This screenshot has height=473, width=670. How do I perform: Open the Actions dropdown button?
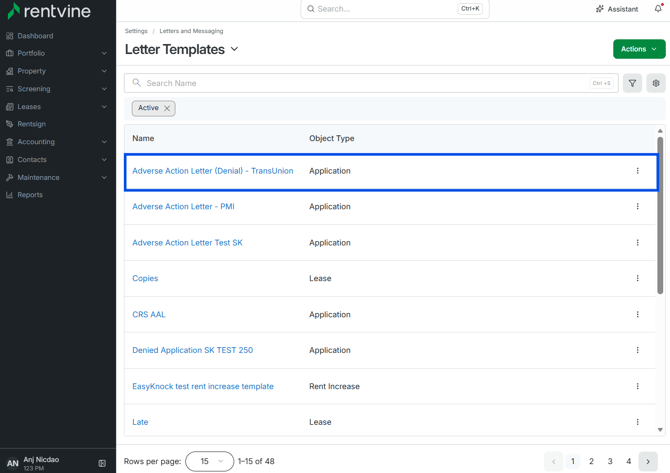click(639, 49)
